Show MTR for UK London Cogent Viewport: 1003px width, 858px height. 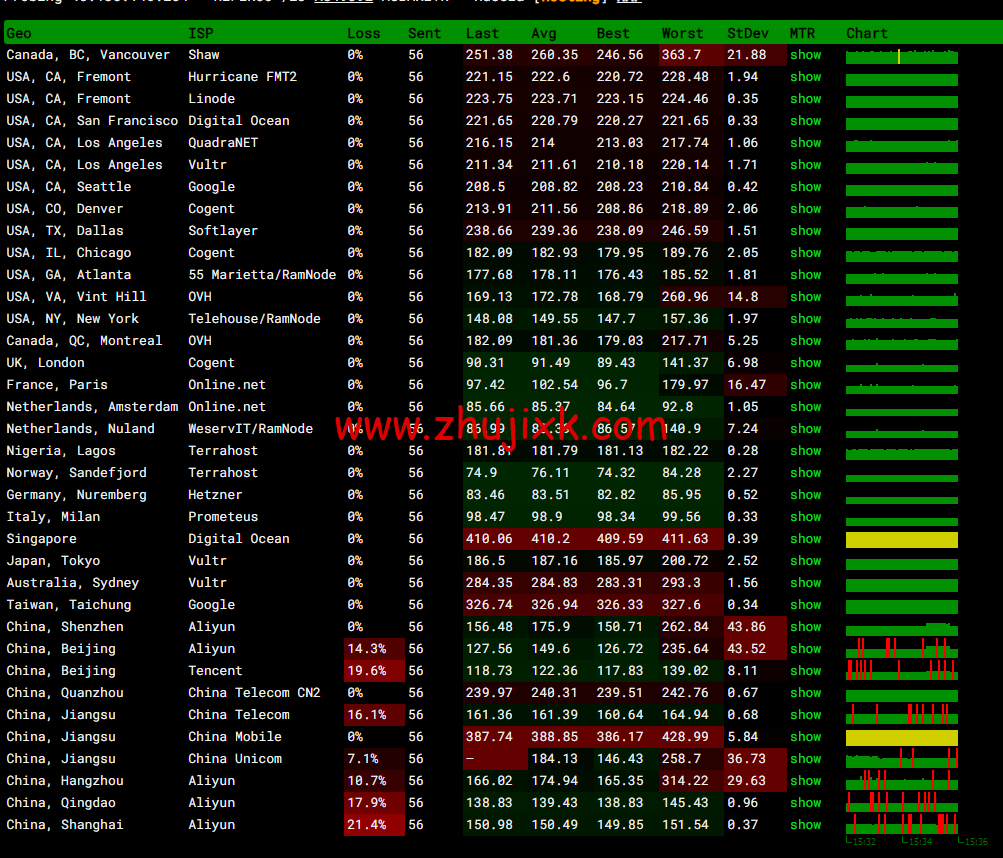805,363
